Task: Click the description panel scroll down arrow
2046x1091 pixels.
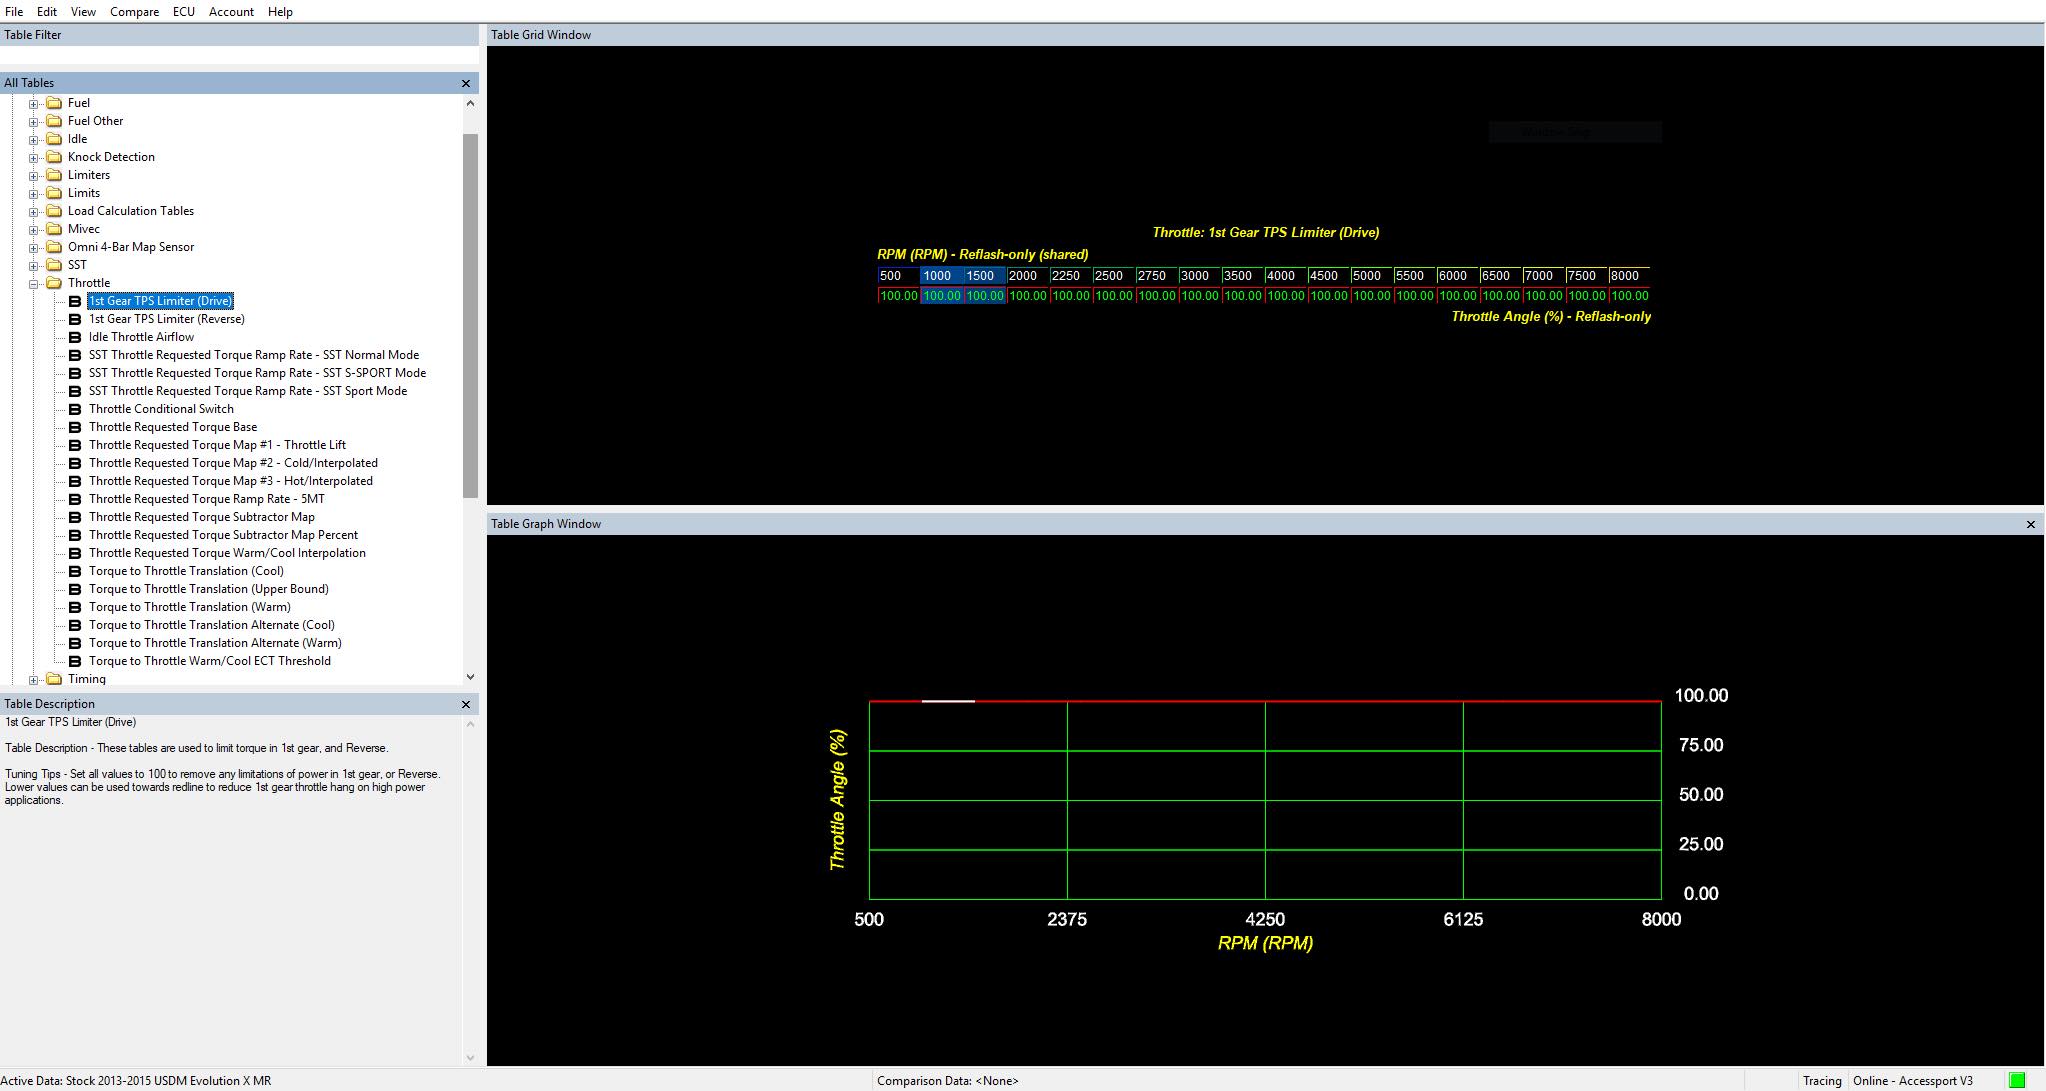Action: pyautogui.click(x=470, y=1057)
